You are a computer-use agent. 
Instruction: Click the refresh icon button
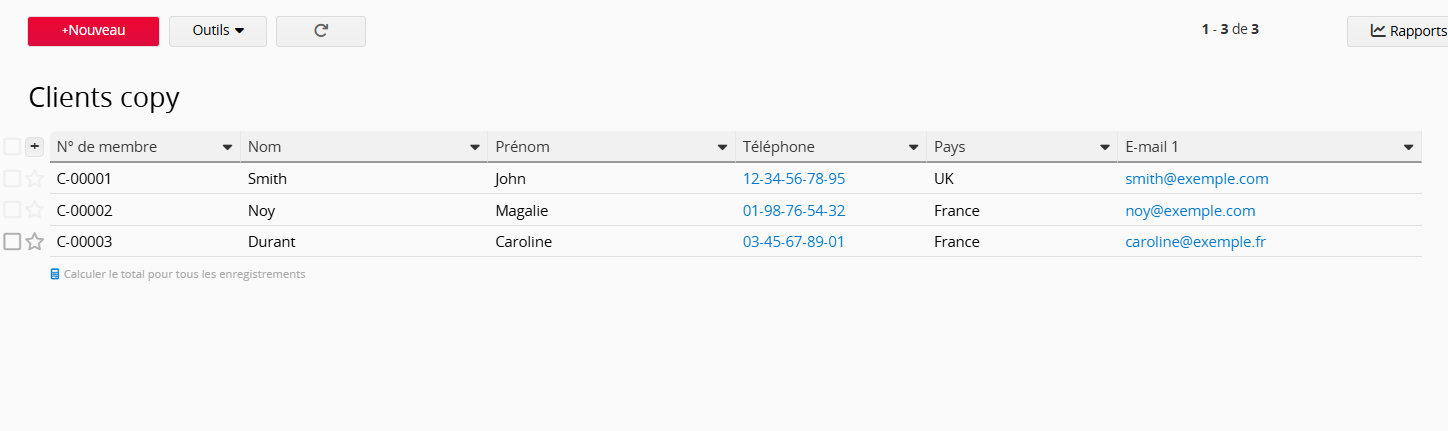click(321, 31)
